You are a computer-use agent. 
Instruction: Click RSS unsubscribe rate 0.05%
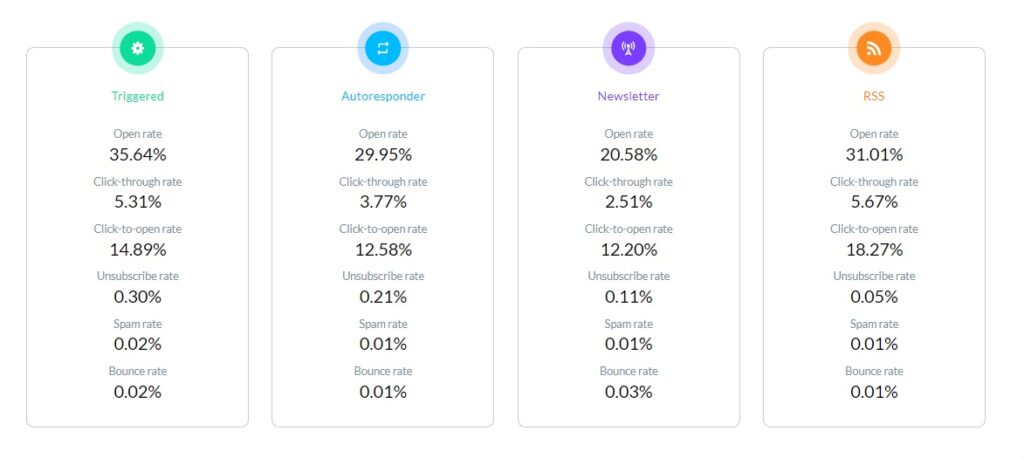[x=874, y=297]
